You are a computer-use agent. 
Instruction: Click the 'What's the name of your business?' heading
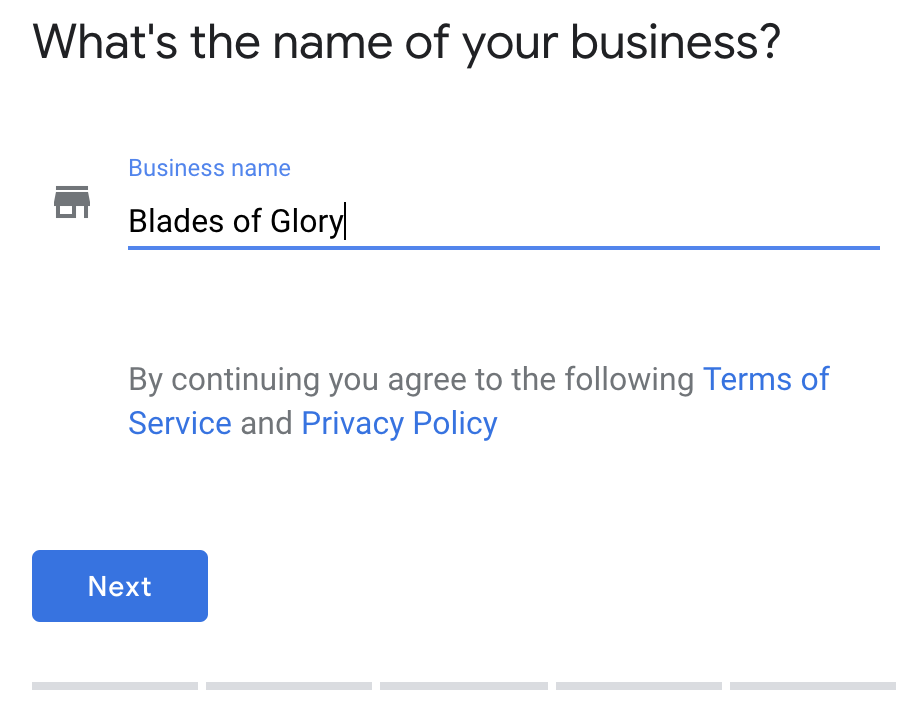(407, 43)
